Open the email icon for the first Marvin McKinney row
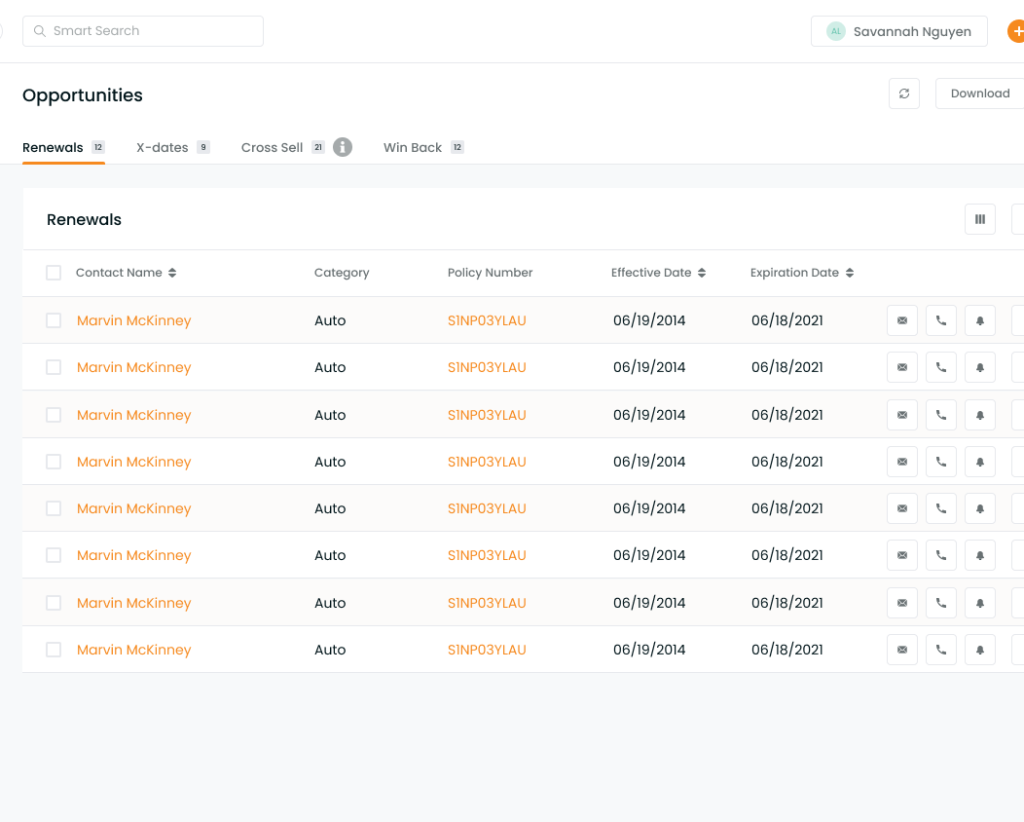Viewport: 1024px width, 822px height. (902, 320)
